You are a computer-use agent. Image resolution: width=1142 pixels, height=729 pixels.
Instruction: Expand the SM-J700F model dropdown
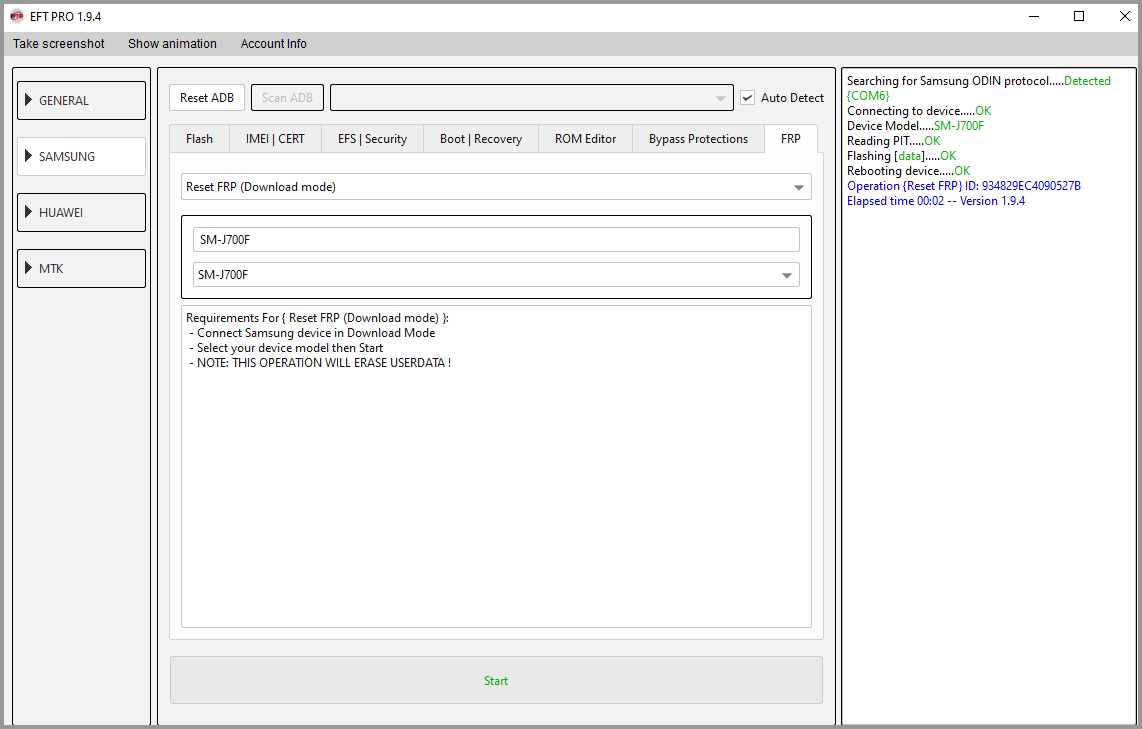tap(496, 275)
